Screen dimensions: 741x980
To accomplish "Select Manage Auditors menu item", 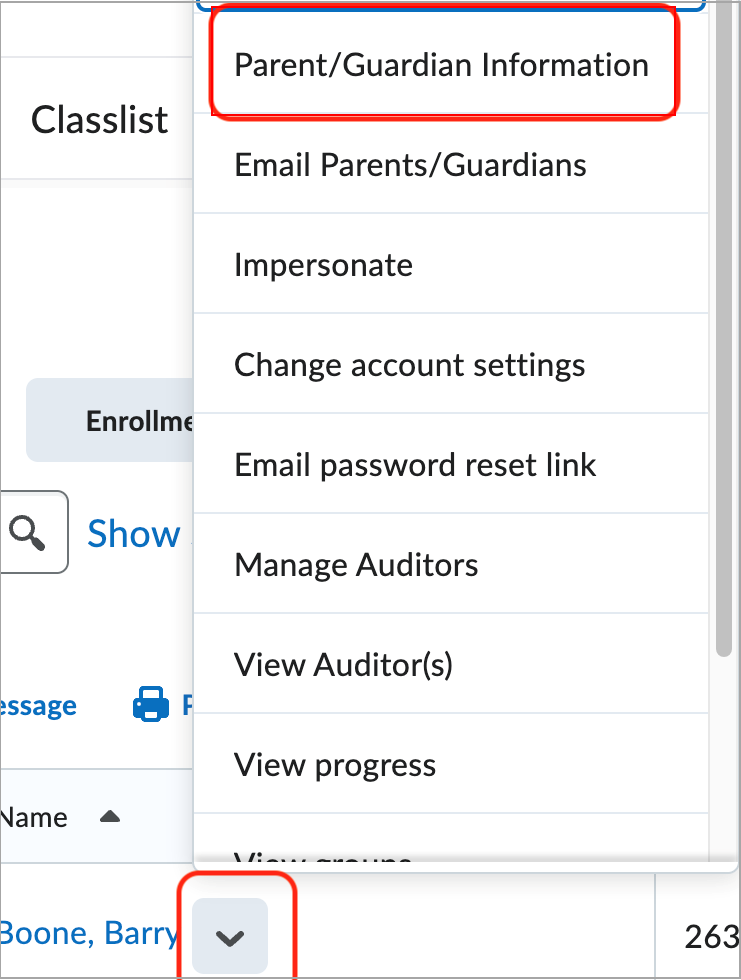I will tap(356, 564).
